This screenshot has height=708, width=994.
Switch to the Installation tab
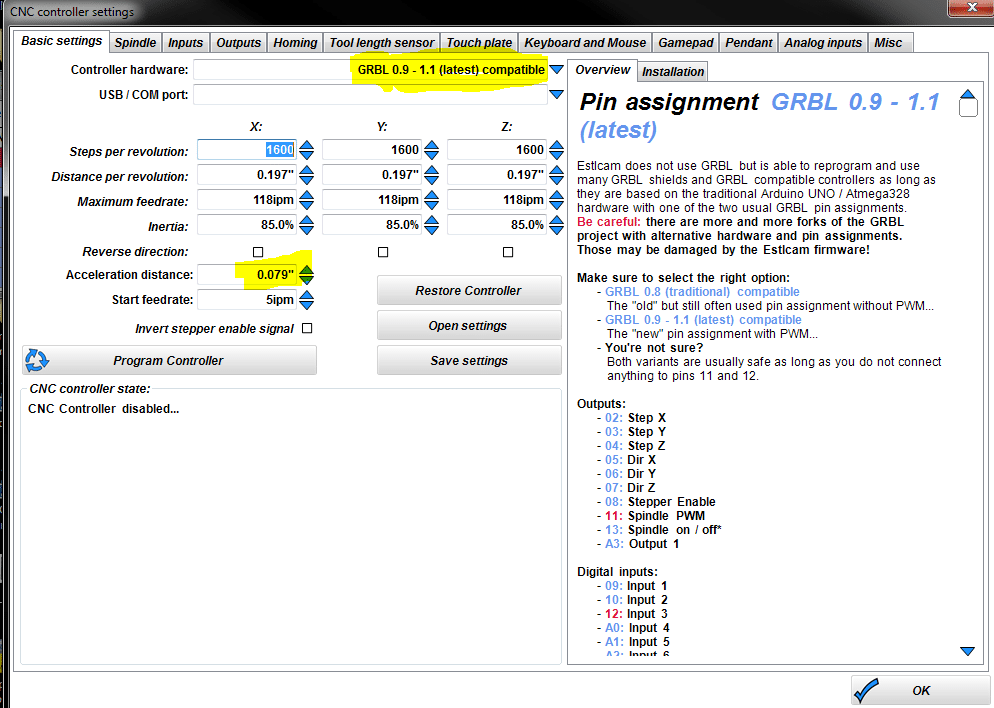673,72
